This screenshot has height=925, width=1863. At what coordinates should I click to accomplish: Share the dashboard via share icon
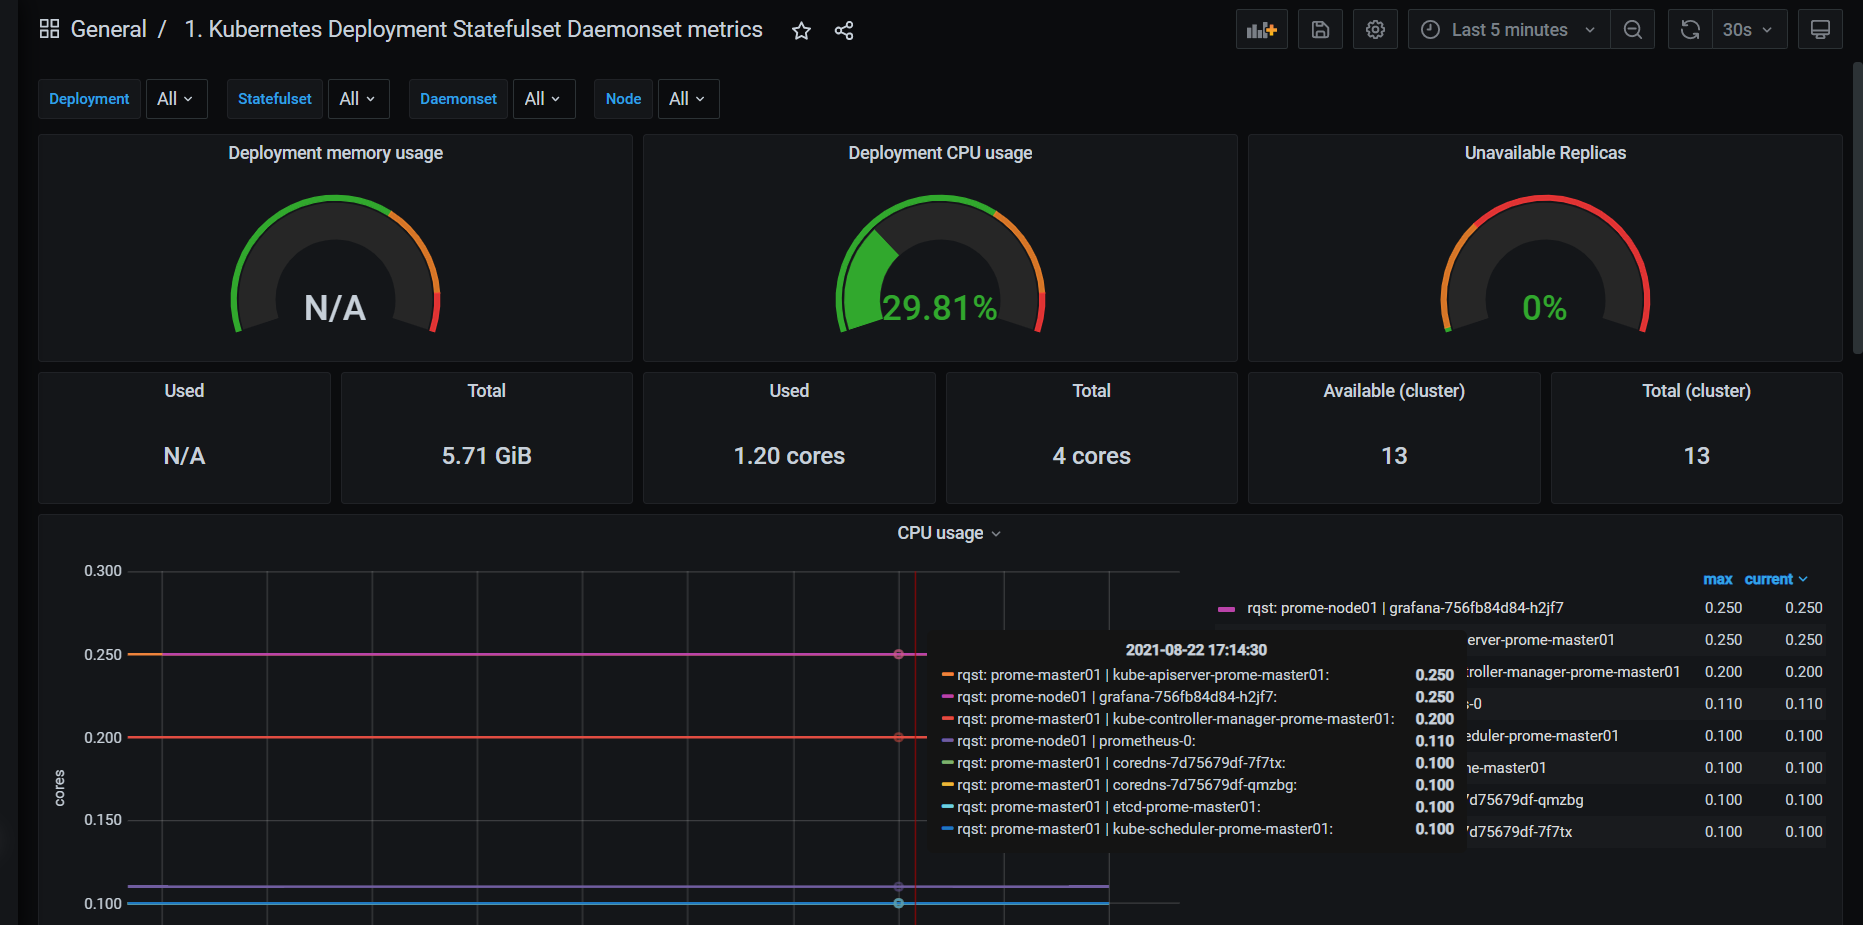pos(844,31)
